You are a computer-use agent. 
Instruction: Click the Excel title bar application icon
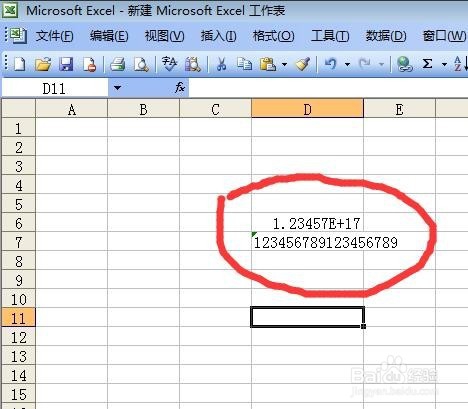click(x=10, y=10)
